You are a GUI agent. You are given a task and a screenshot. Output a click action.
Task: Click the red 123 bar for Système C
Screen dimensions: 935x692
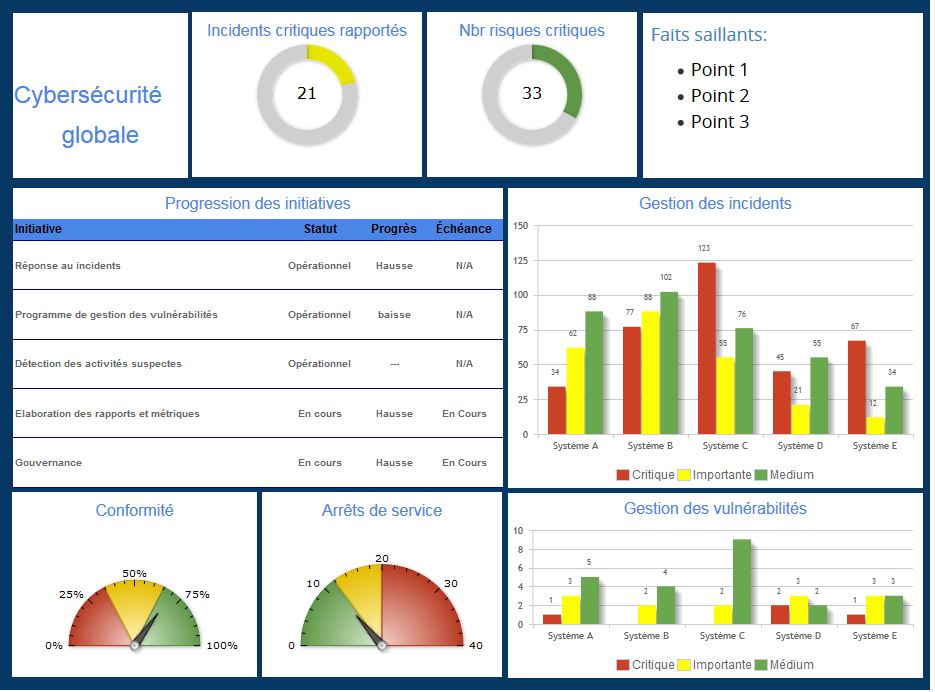707,348
